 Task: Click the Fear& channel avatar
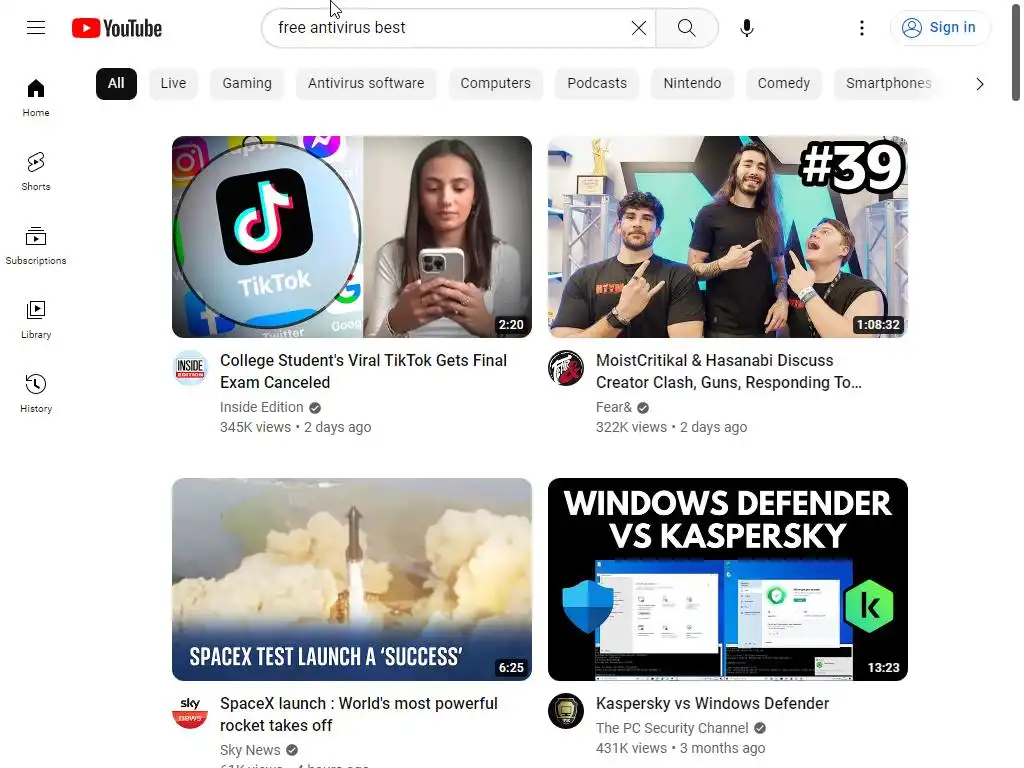(x=566, y=368)
